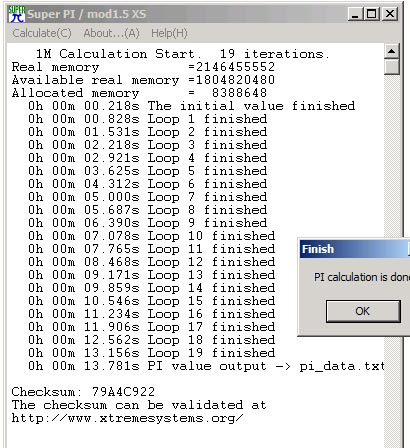The width and height of the screenshot is (410, 448).
Task: Click the 'Super PI / mod1.5 XS' window title
Action: tap(86, 14)
